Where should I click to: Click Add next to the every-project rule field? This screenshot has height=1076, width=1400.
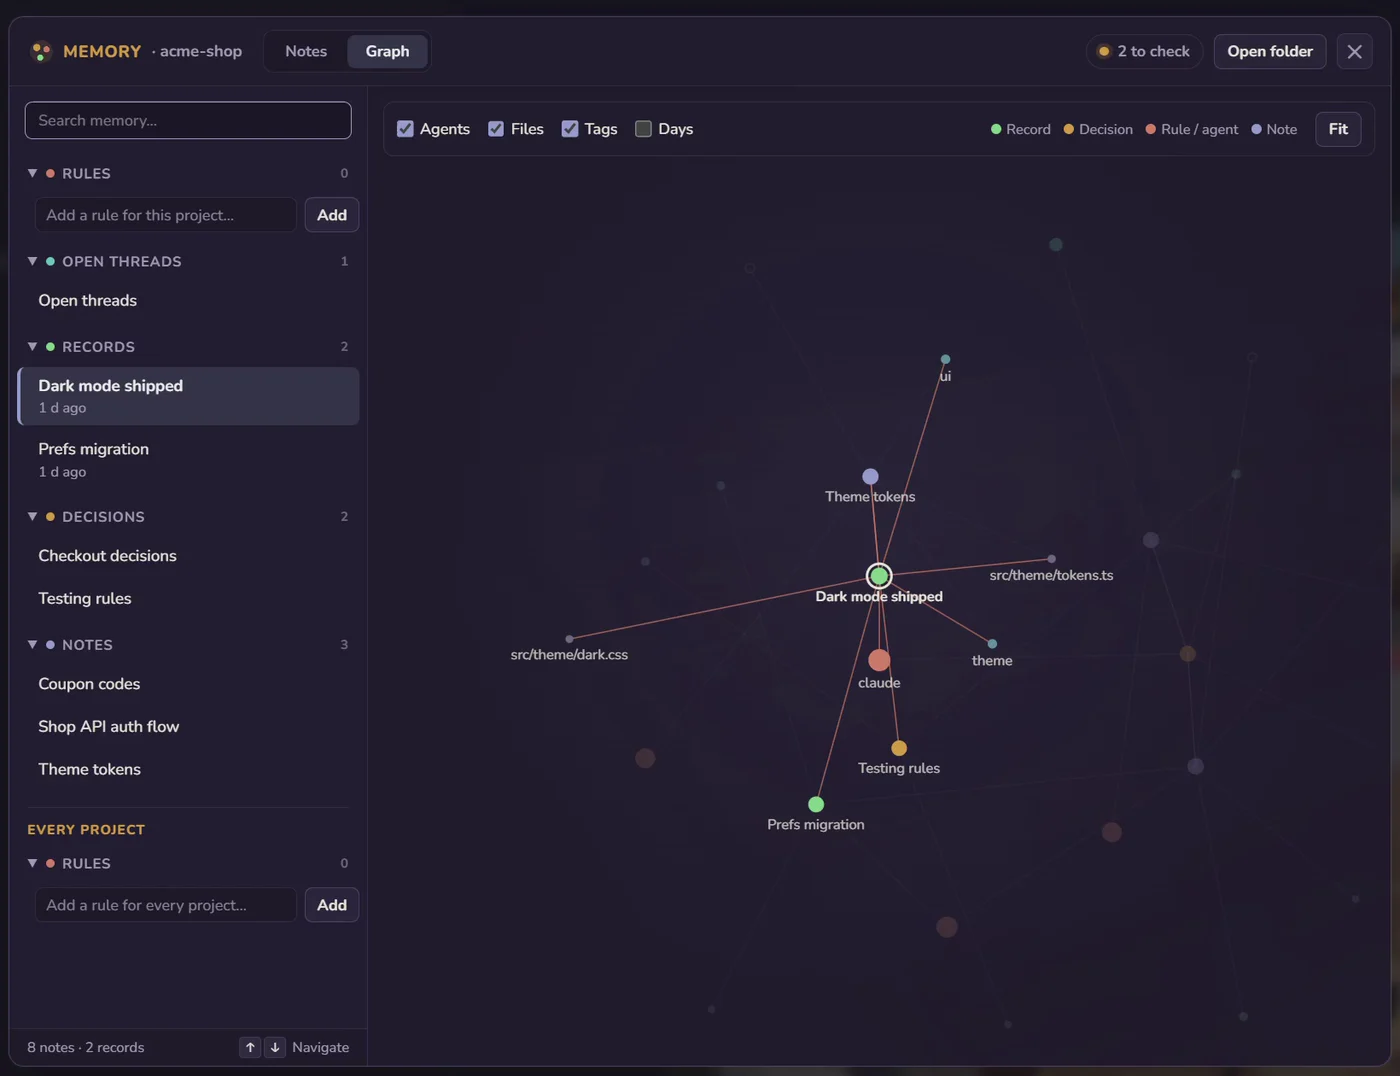(332, 905)
